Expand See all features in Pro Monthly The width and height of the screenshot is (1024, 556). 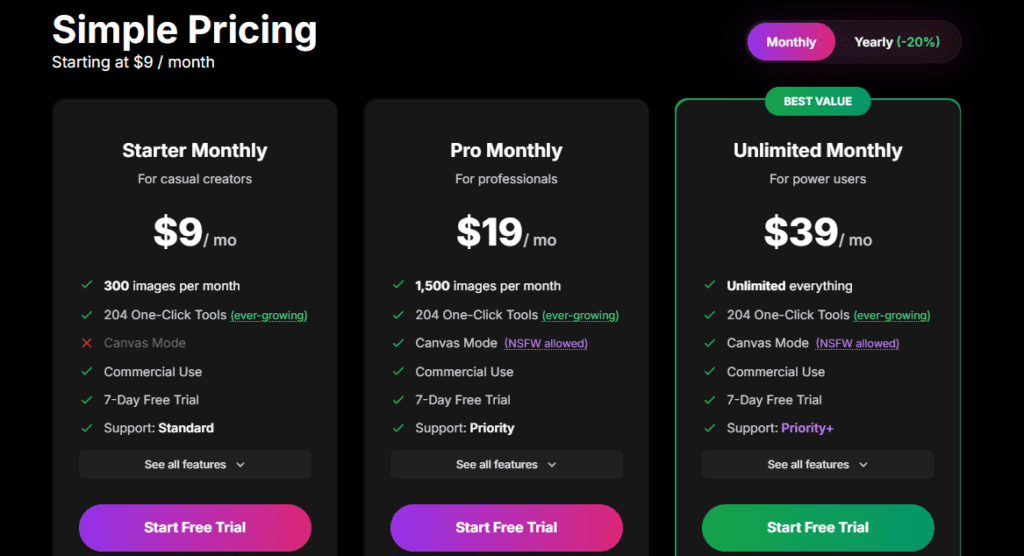[506, 464]
